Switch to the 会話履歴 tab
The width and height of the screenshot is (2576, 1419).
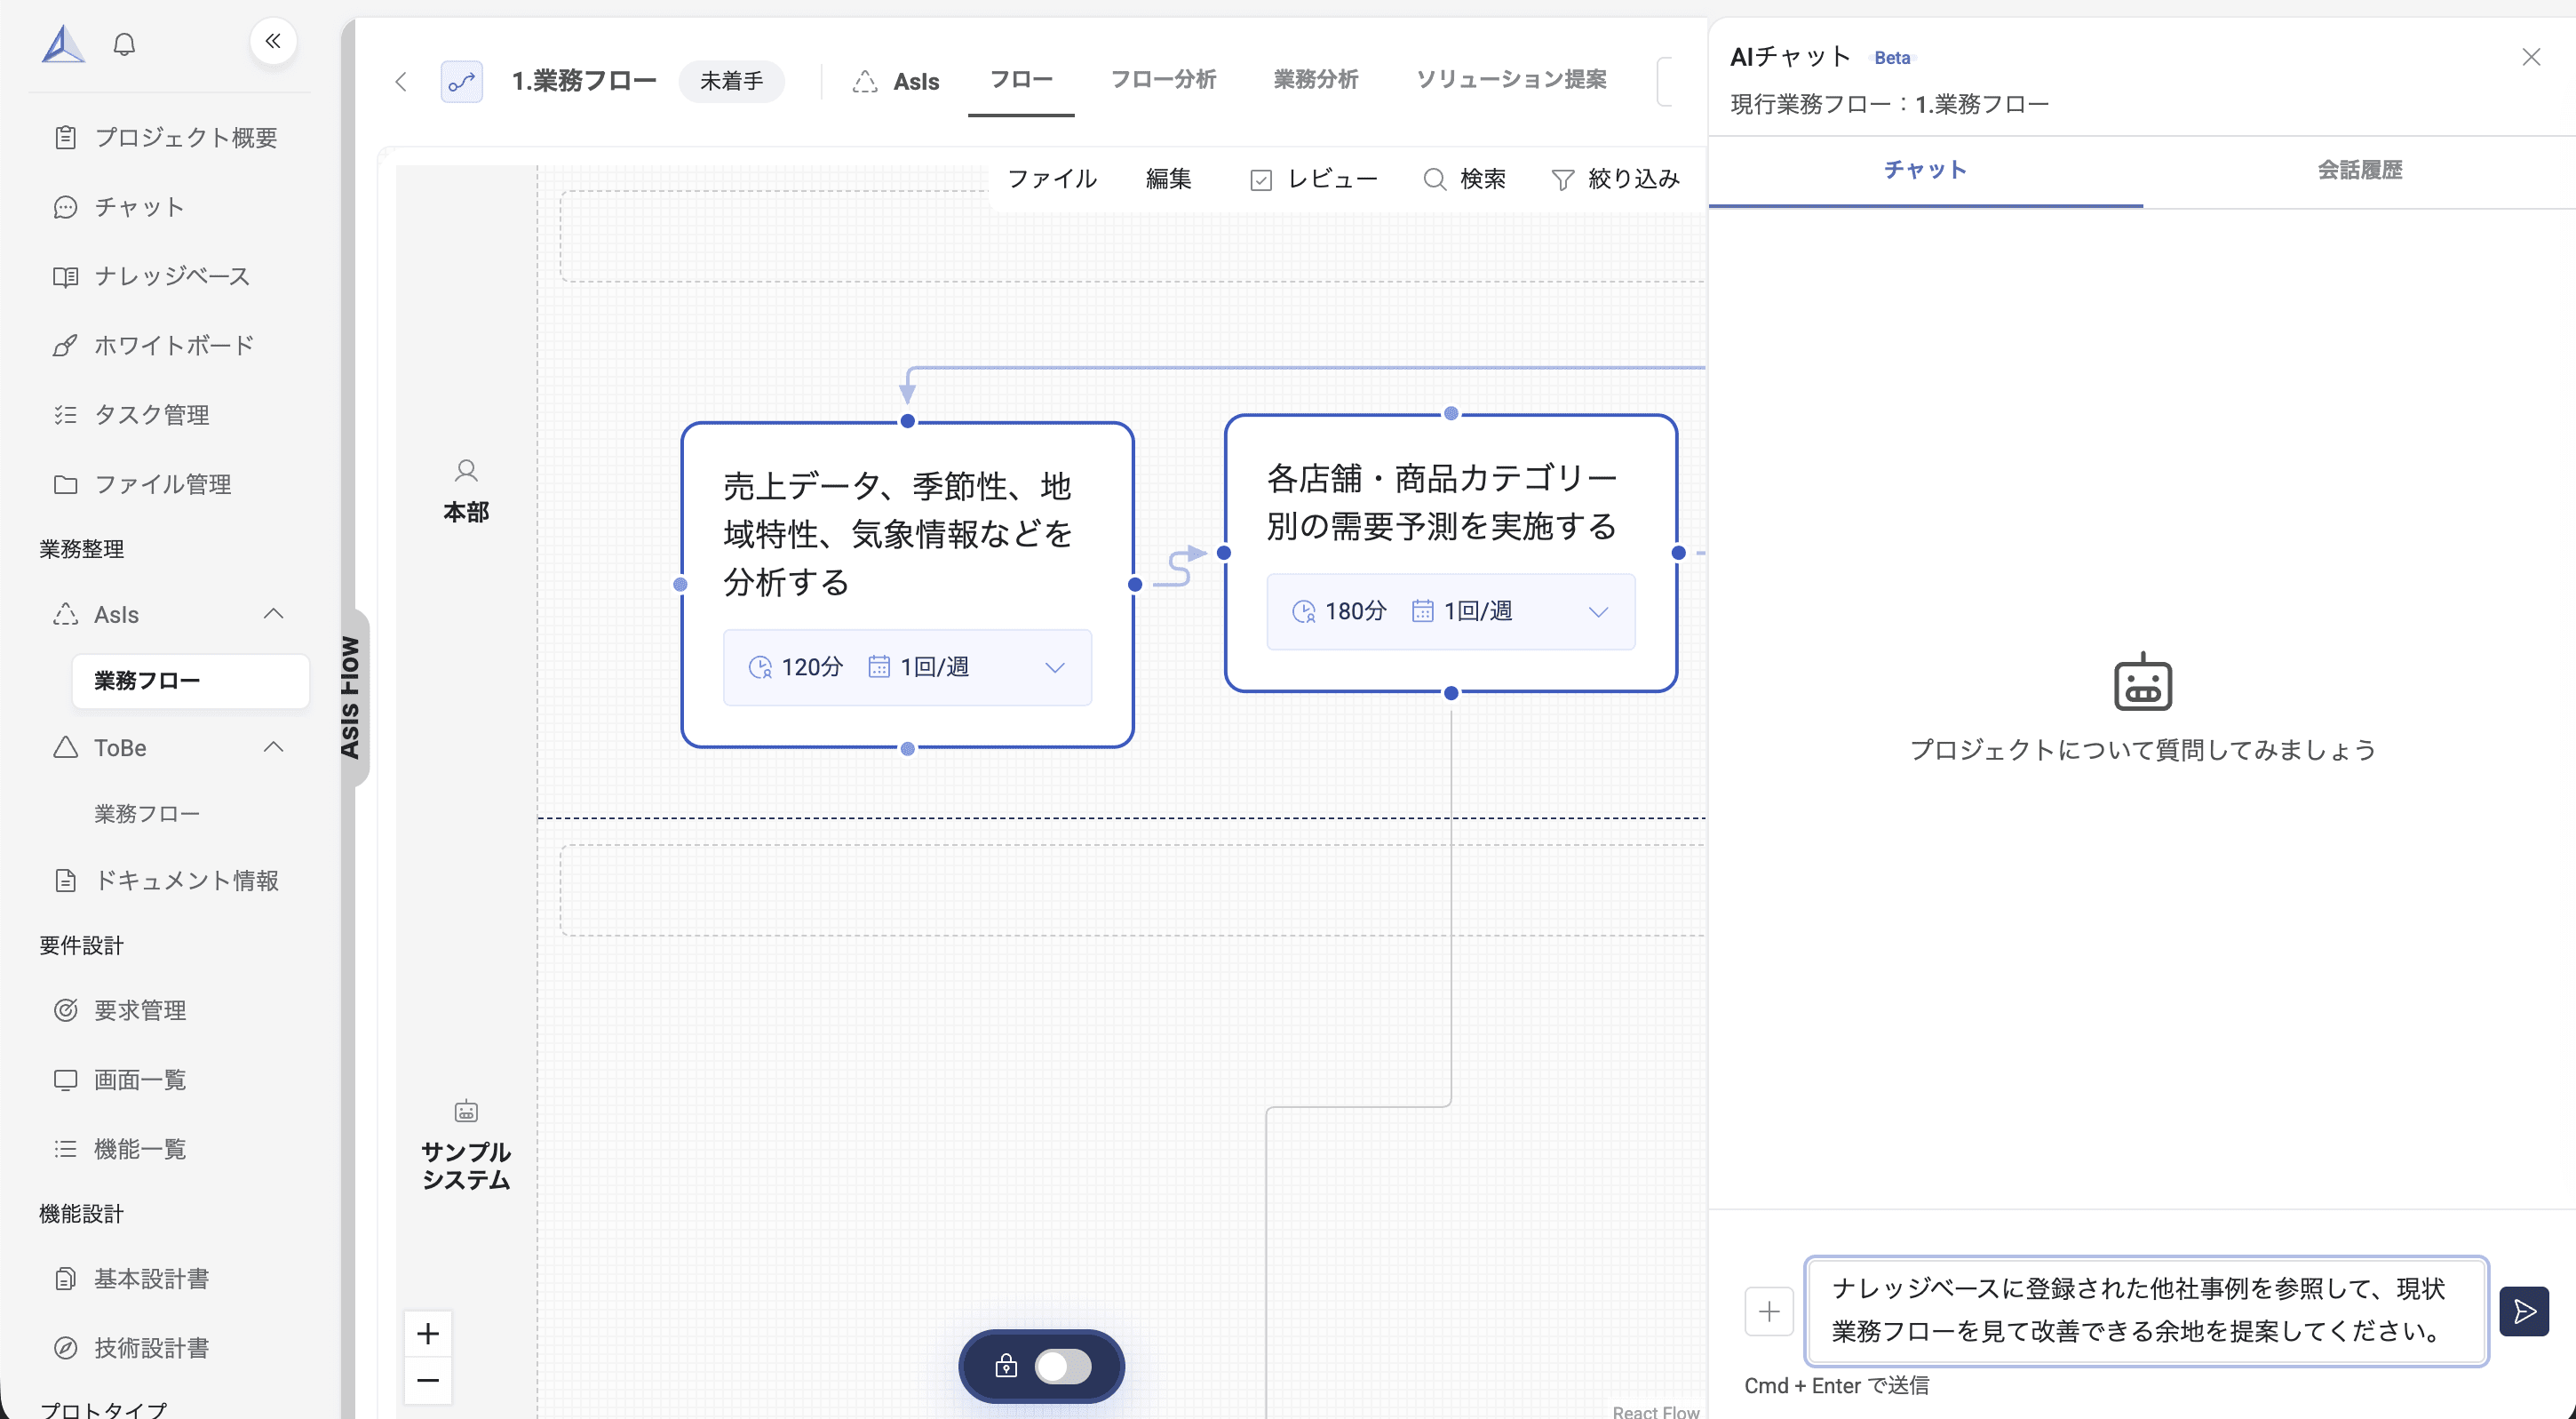coord(2359,171)
